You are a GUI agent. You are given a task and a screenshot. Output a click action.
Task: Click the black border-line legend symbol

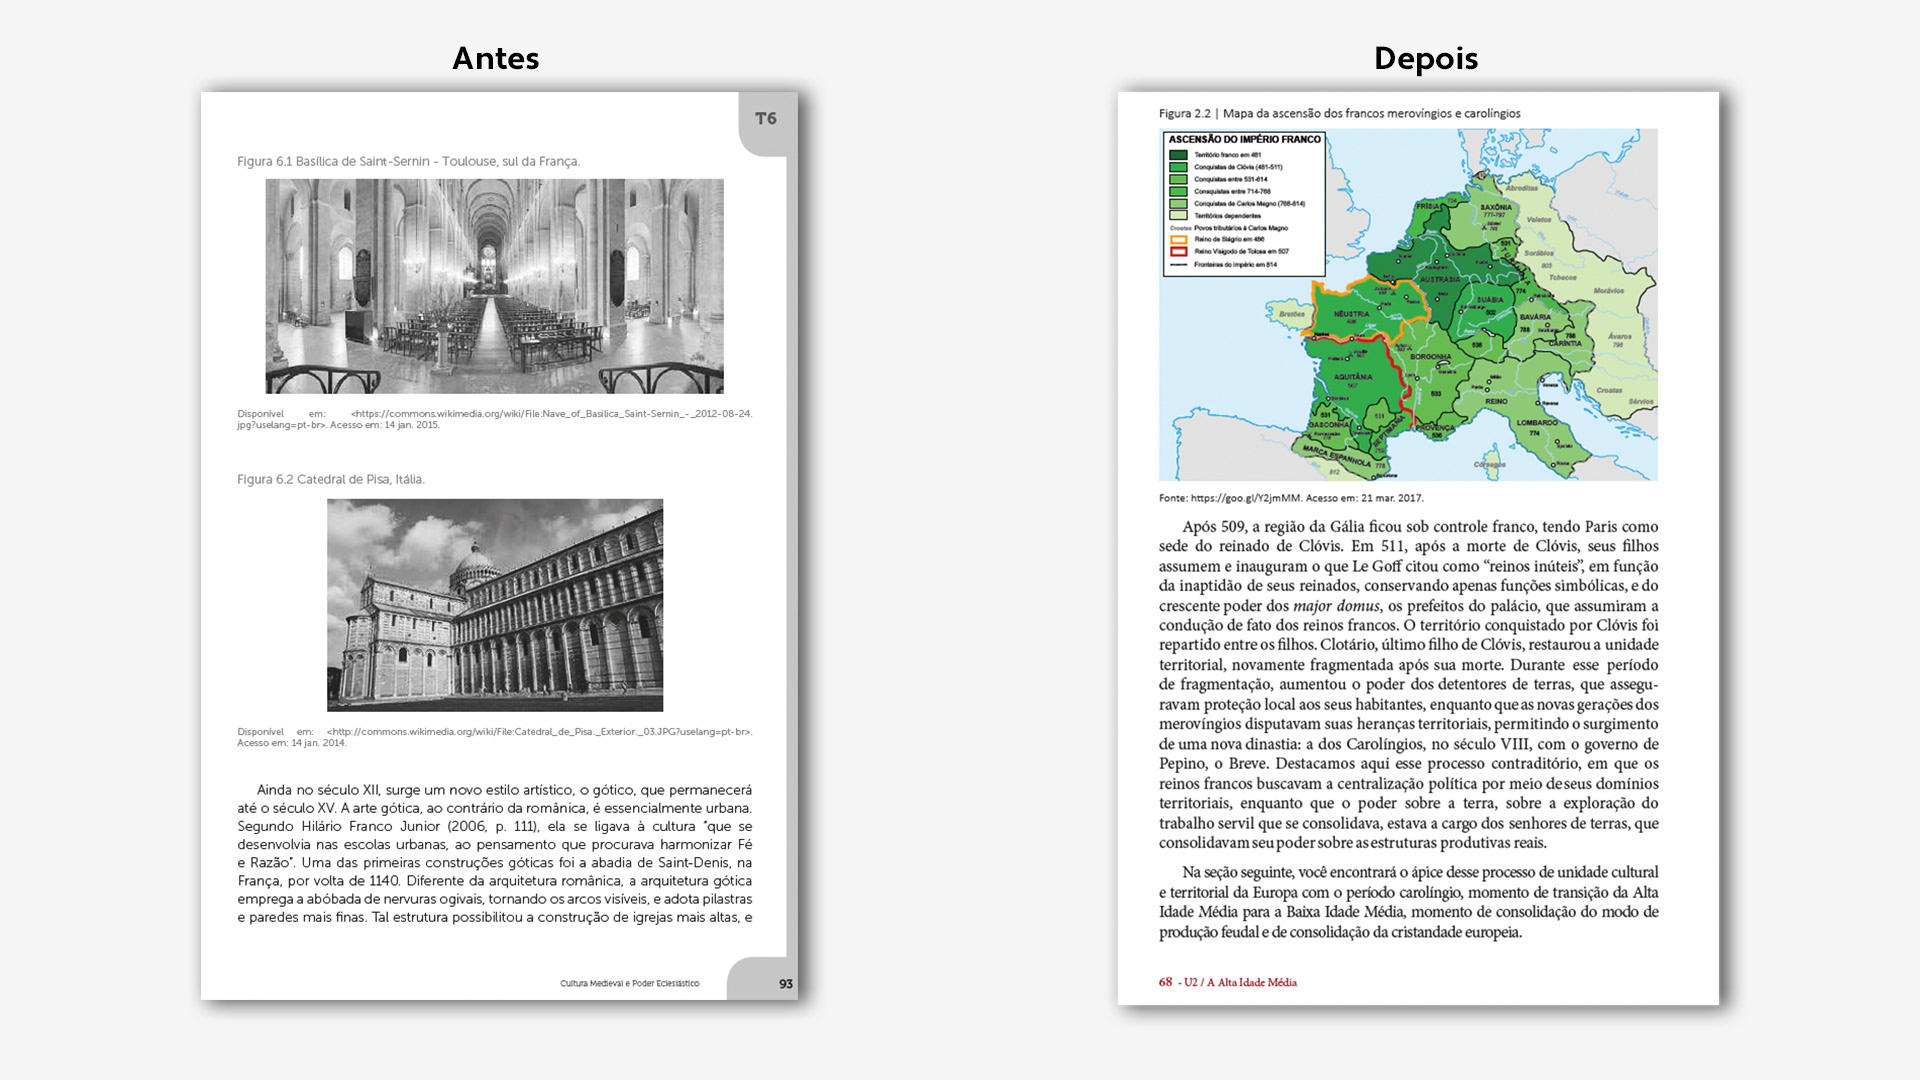click(x=1178, y=265)
